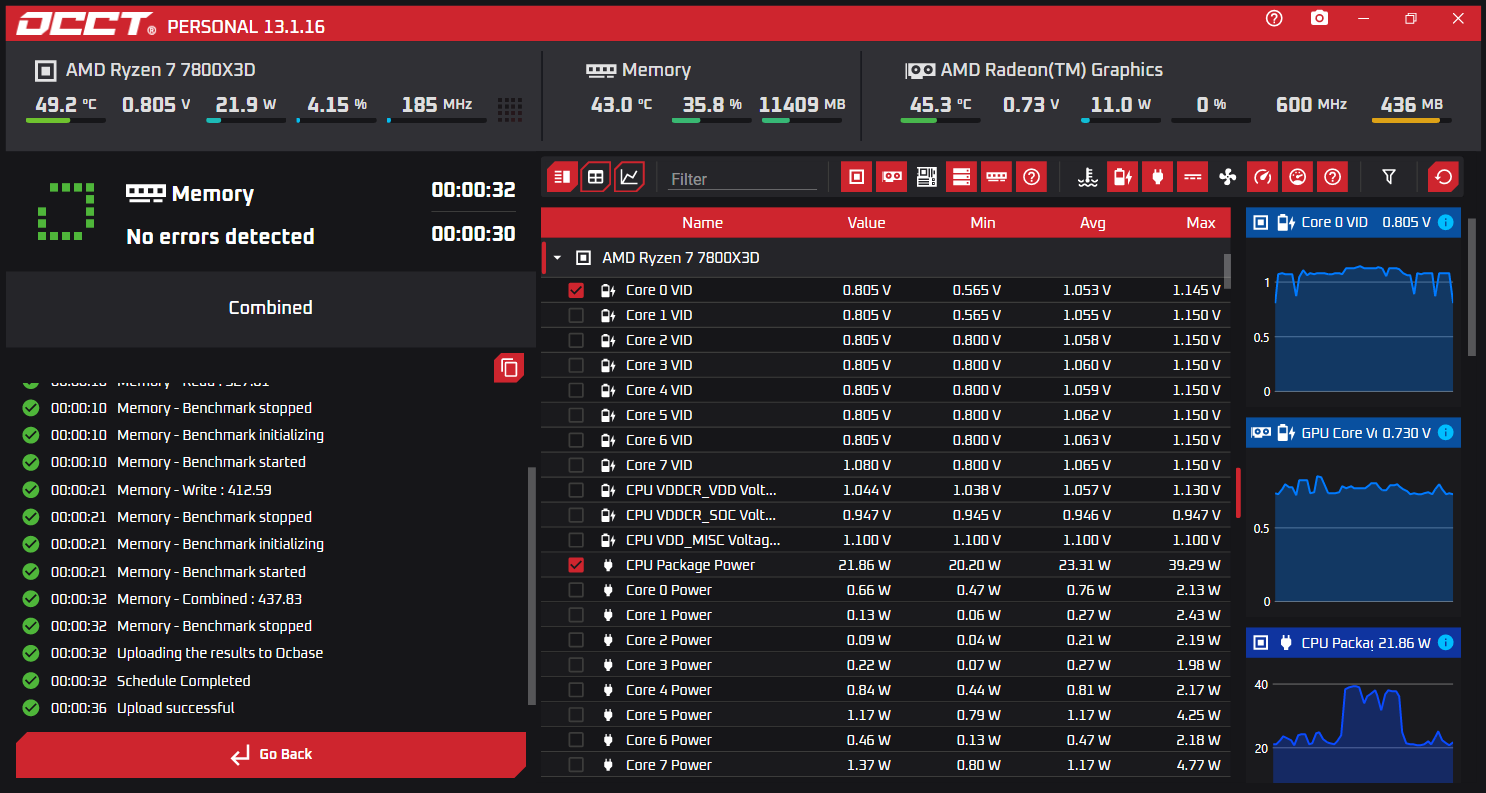Switch to the graph-only view mode
This screenshot has height=793, width=1486.
629,177
